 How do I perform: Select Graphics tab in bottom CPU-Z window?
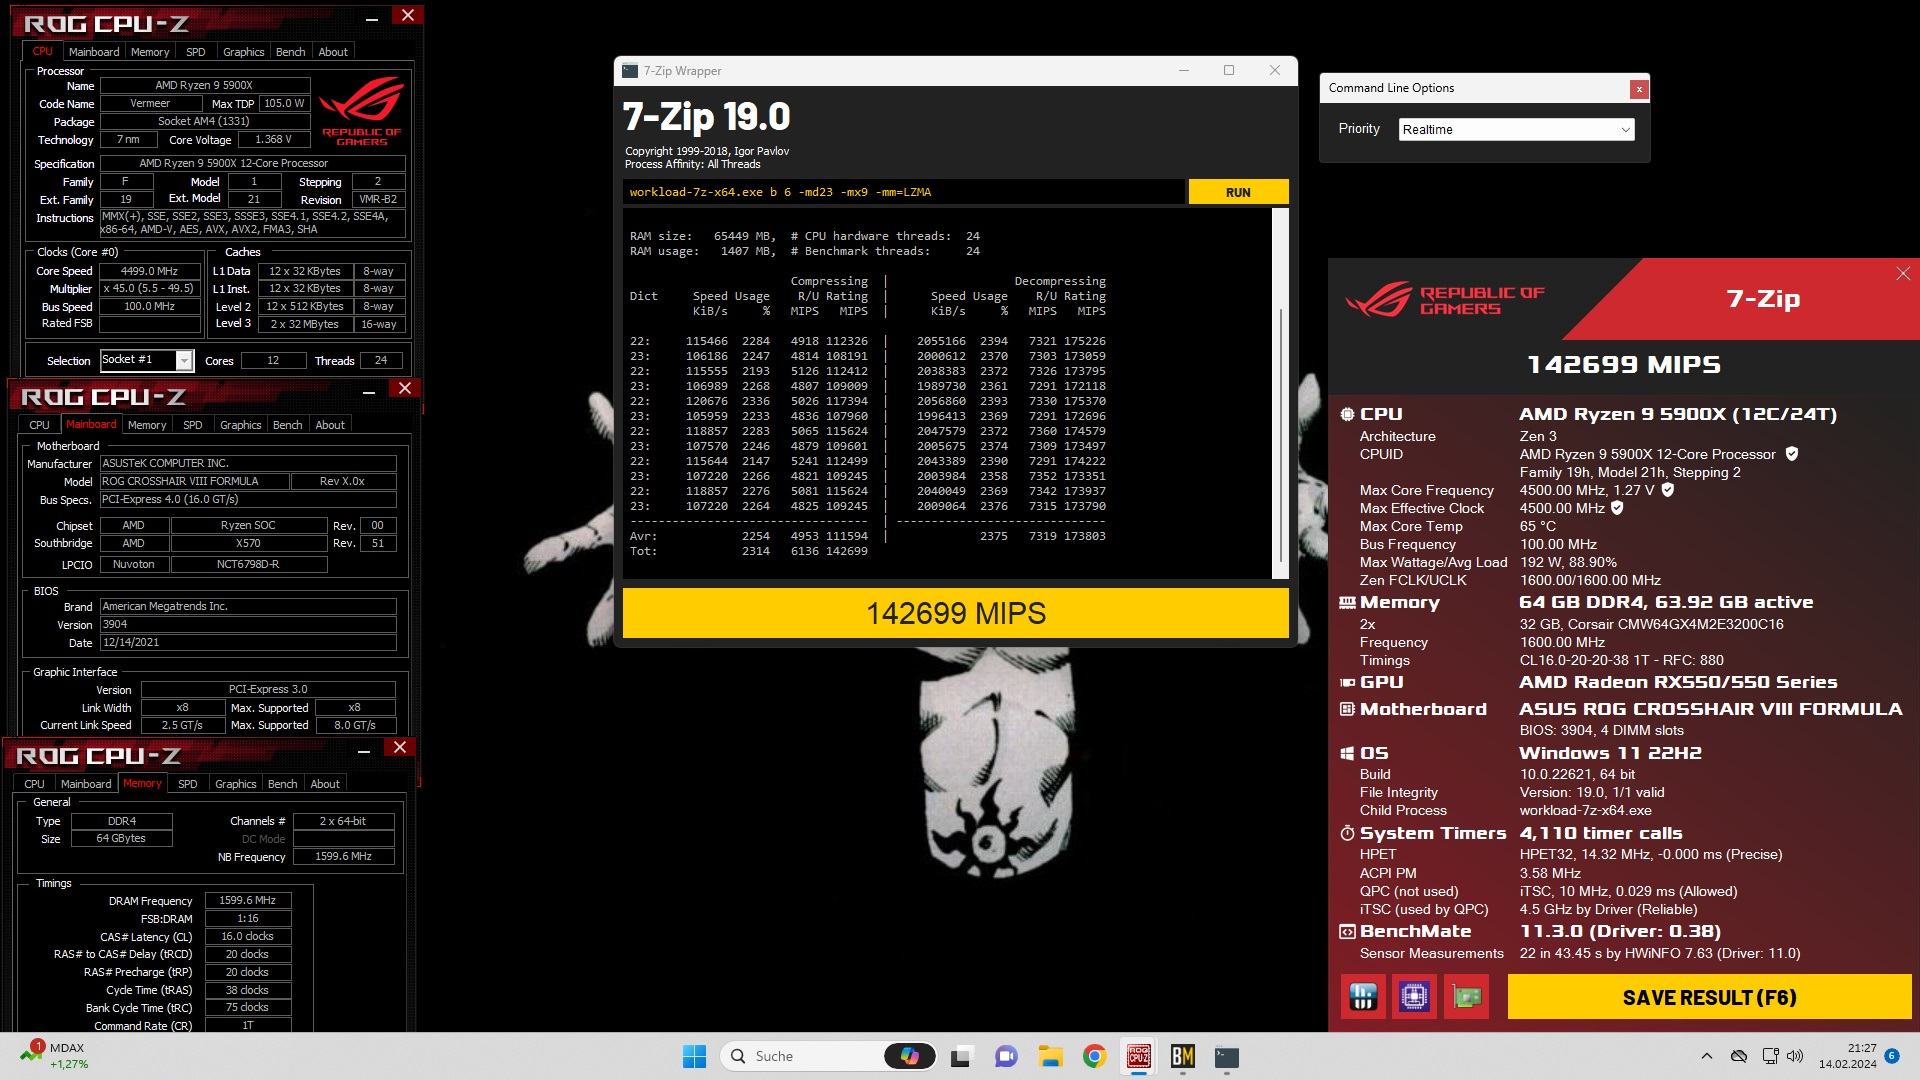tap(236, 784)
